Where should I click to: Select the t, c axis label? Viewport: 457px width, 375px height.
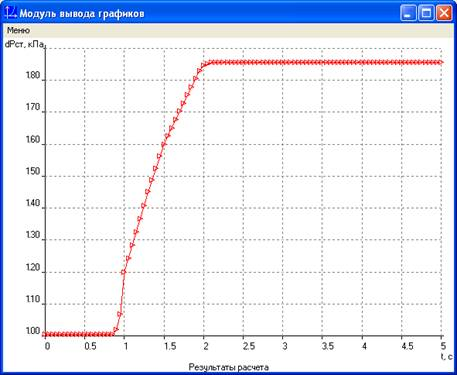447,357
